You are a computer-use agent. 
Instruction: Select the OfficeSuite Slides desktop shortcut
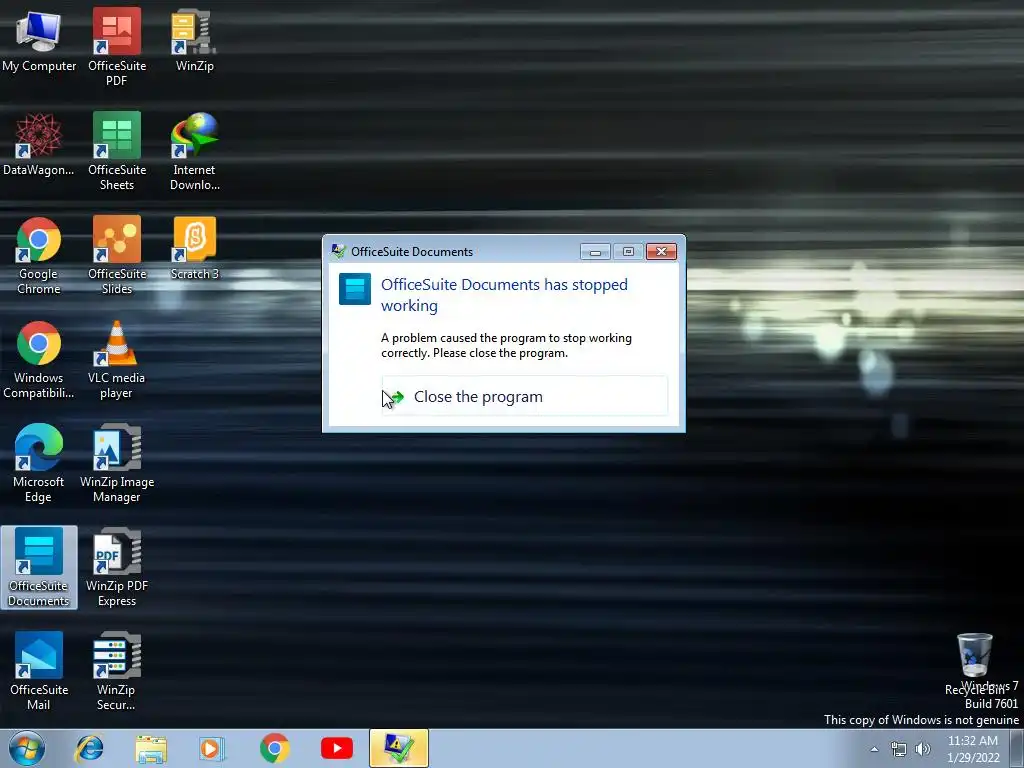(117, 255)
